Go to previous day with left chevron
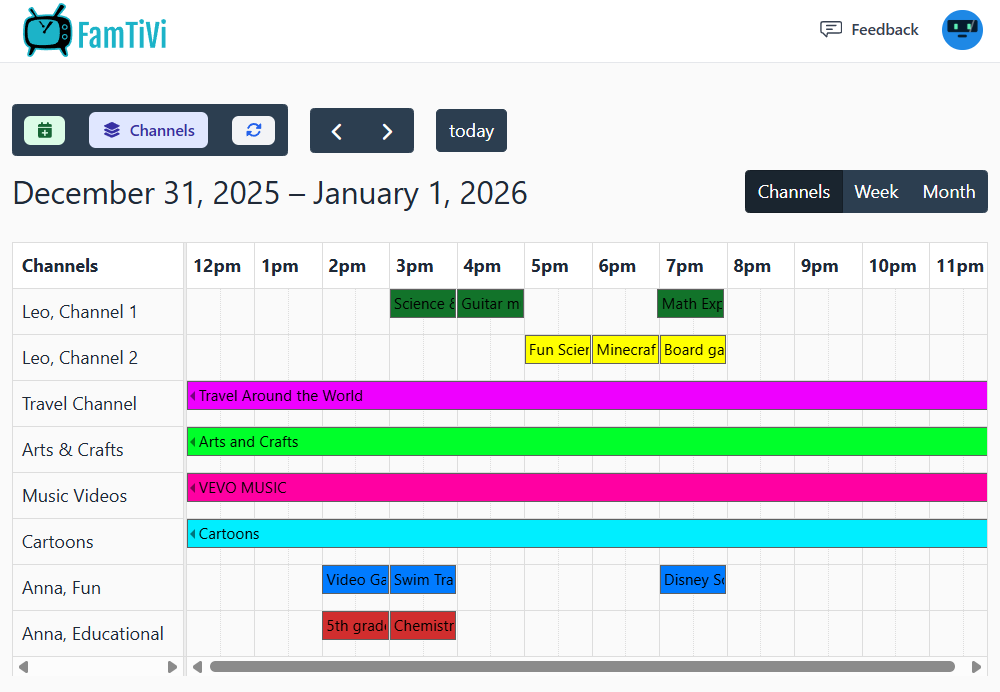The height and width of the screenshot is (692, 1000). (337, 131)
